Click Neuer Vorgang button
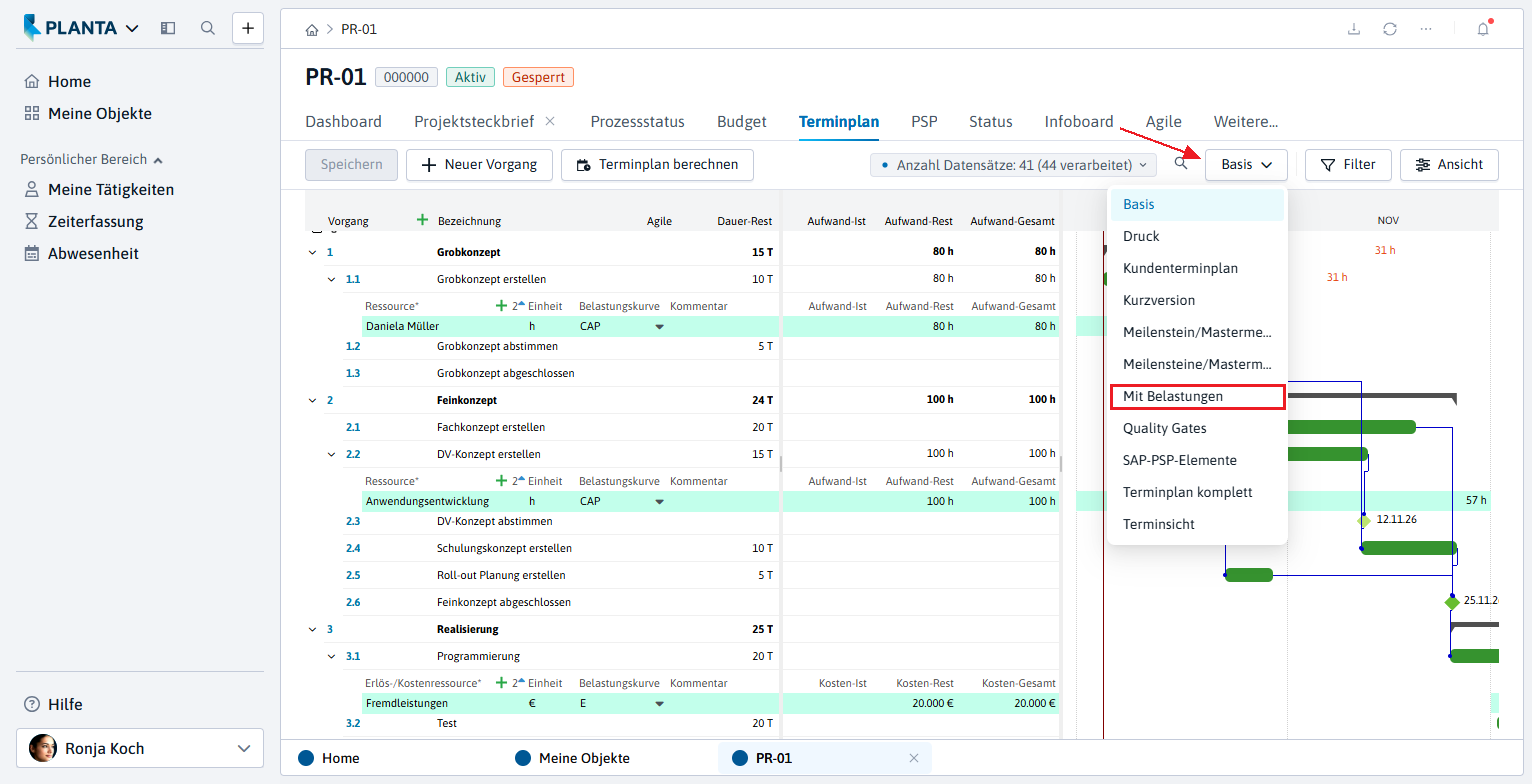The height and width of the screenshot is (784, 1532). pos(479,164)
